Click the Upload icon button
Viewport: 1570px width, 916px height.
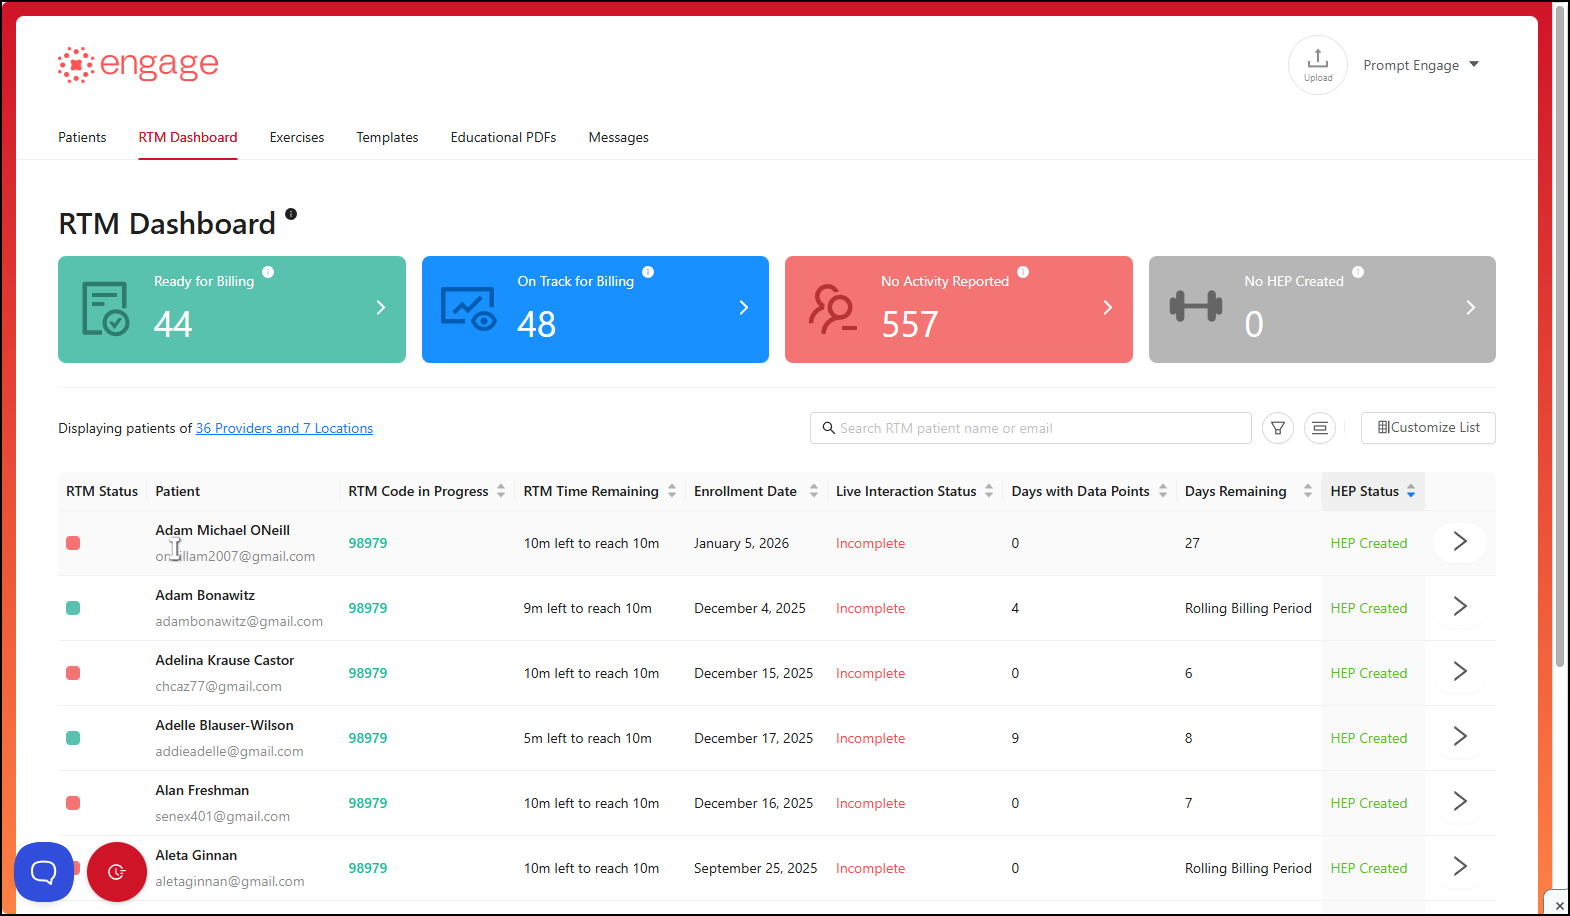pyautogui.click(x=1317, y=65)
